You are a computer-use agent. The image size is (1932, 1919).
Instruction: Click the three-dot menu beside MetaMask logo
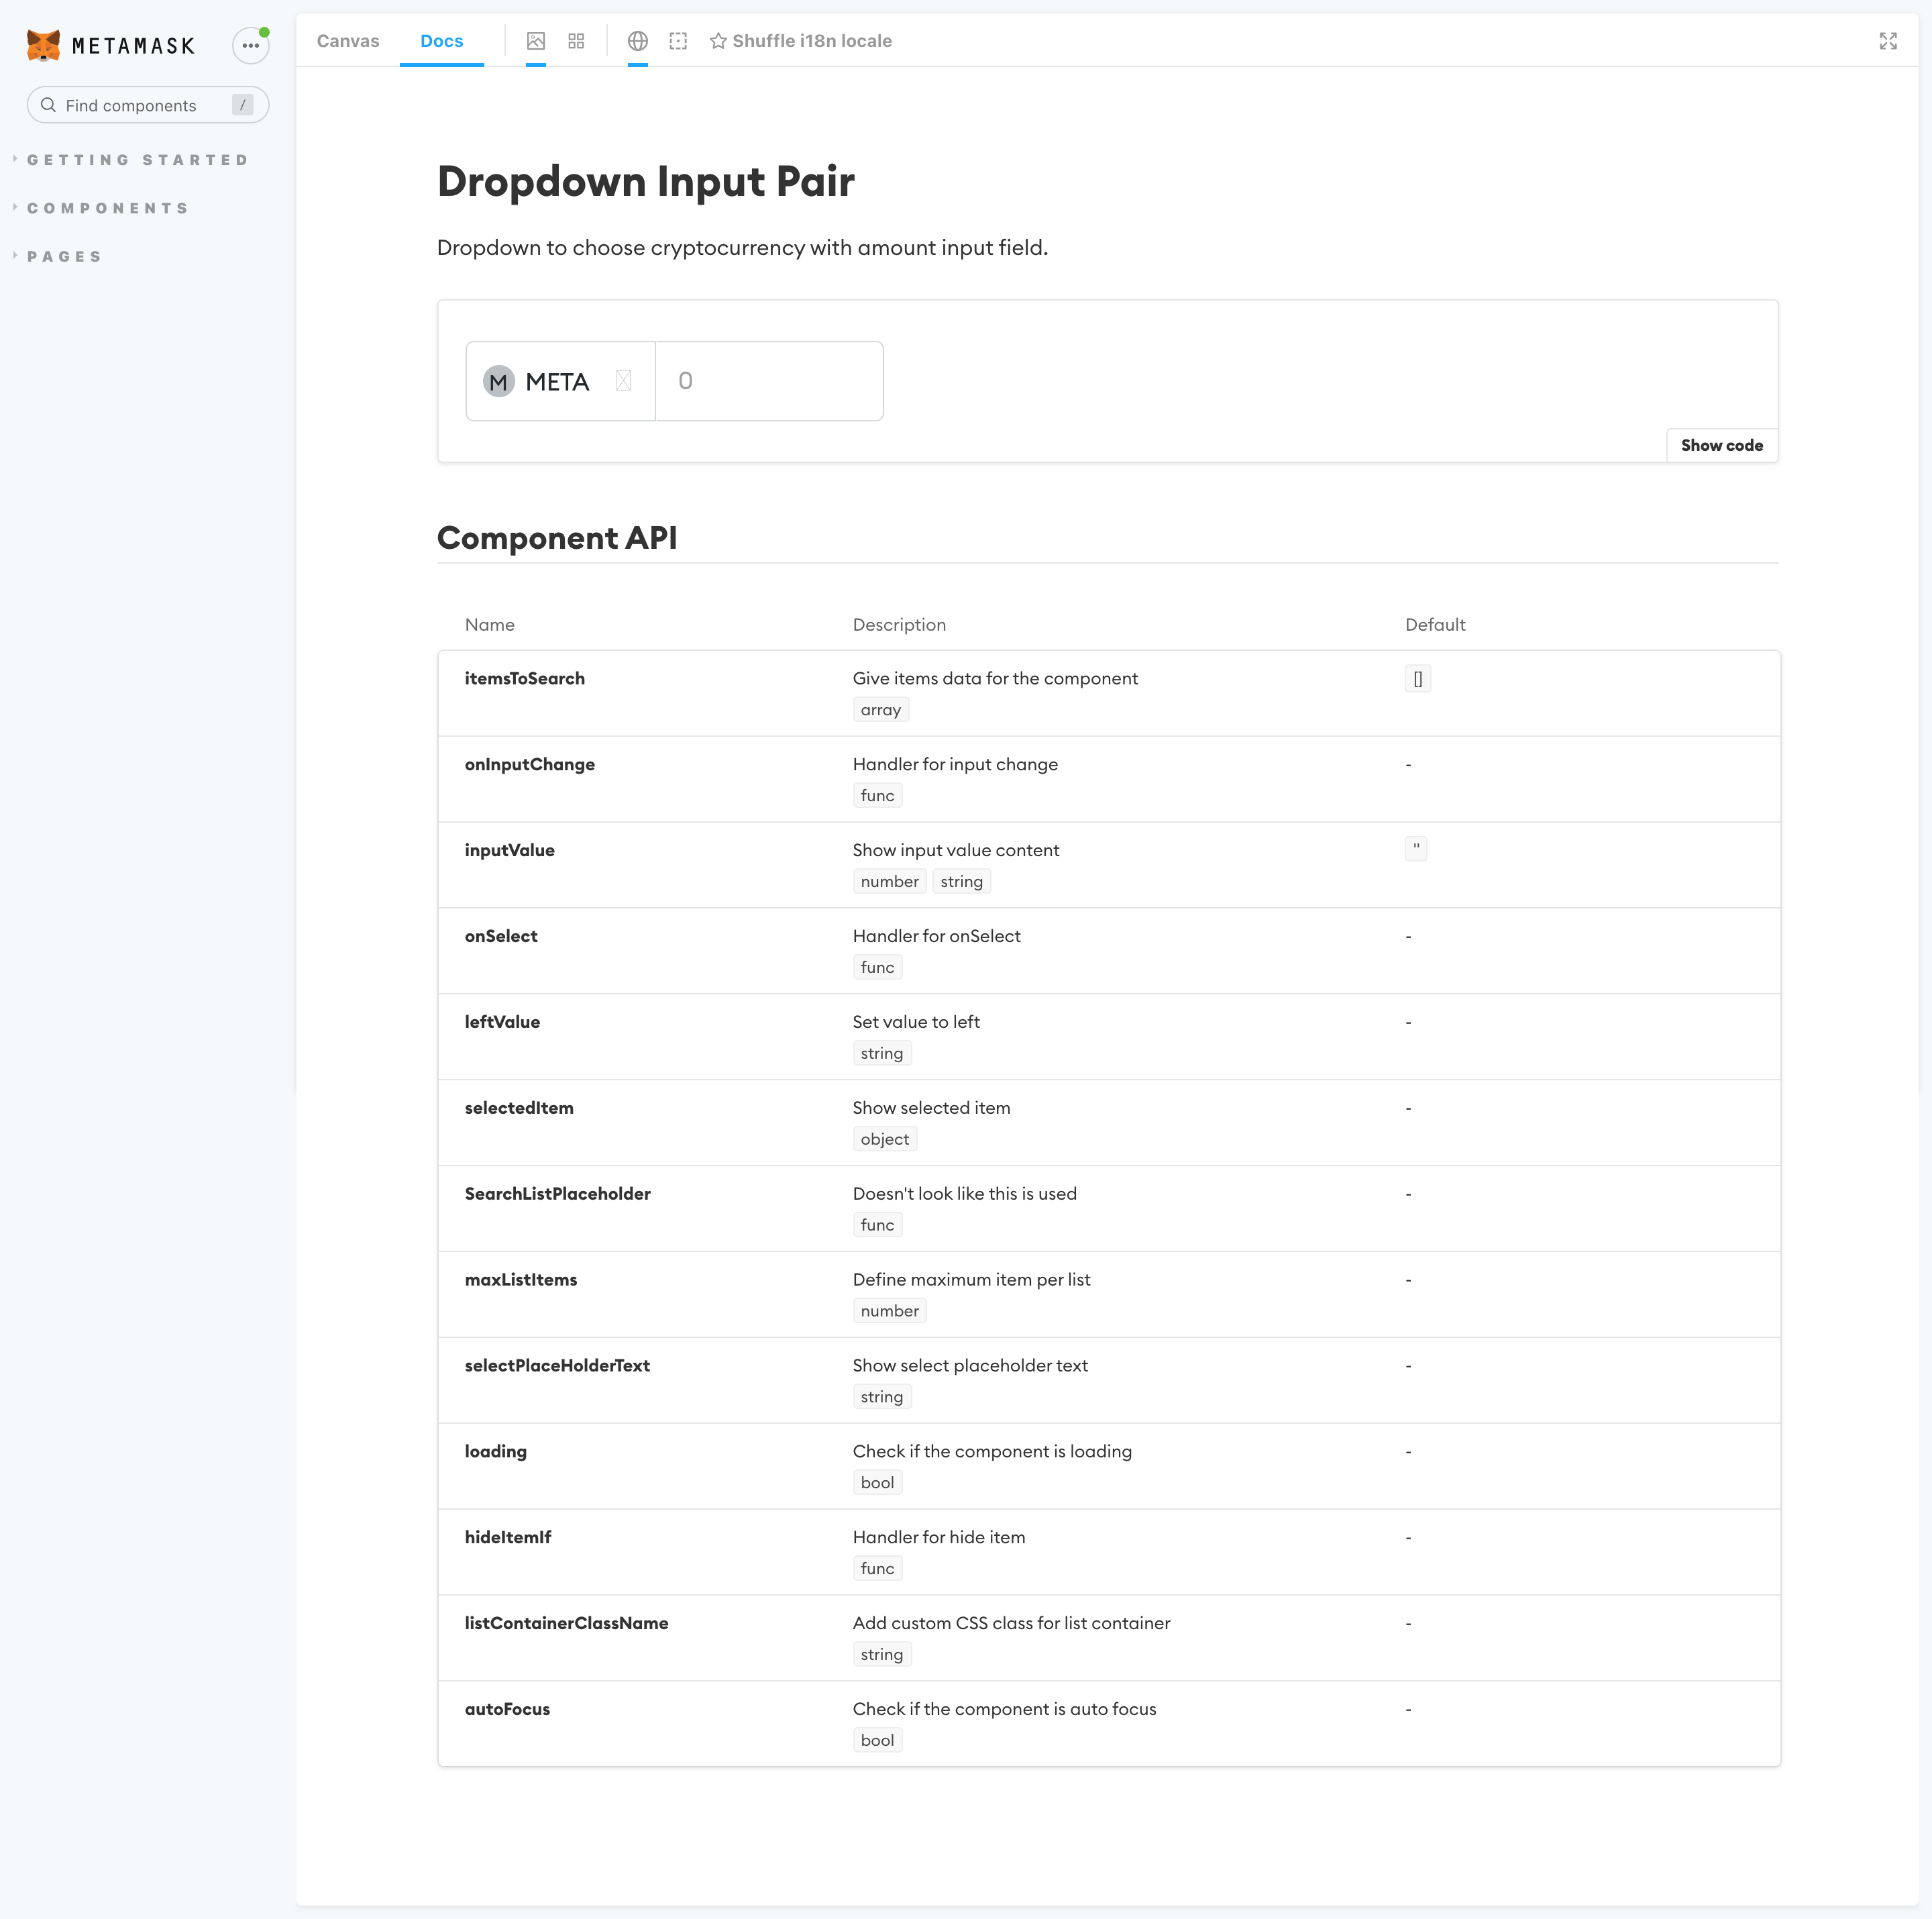pyautogui.click(x=250, y=45)
